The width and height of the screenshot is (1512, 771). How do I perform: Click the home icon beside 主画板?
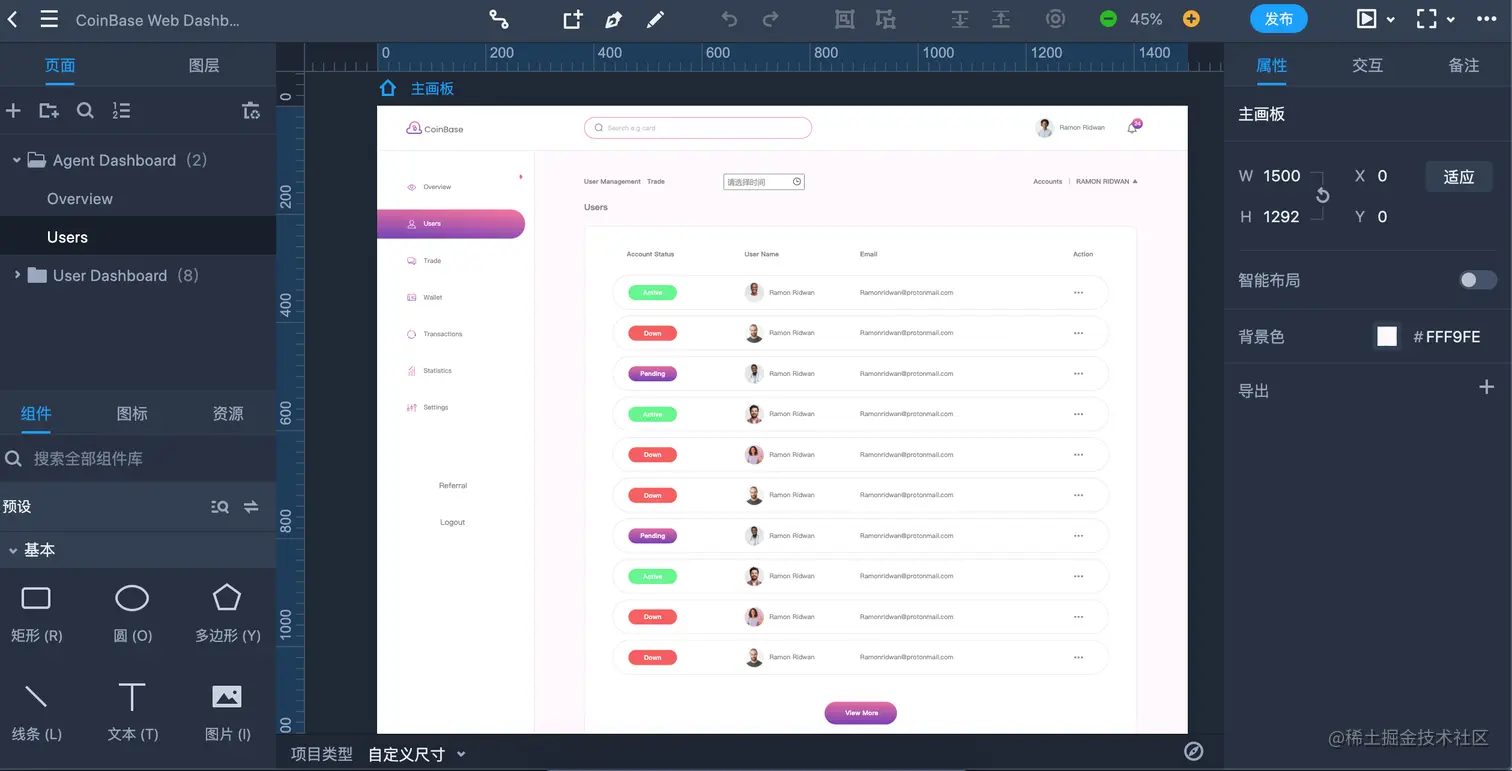[388, 88]
